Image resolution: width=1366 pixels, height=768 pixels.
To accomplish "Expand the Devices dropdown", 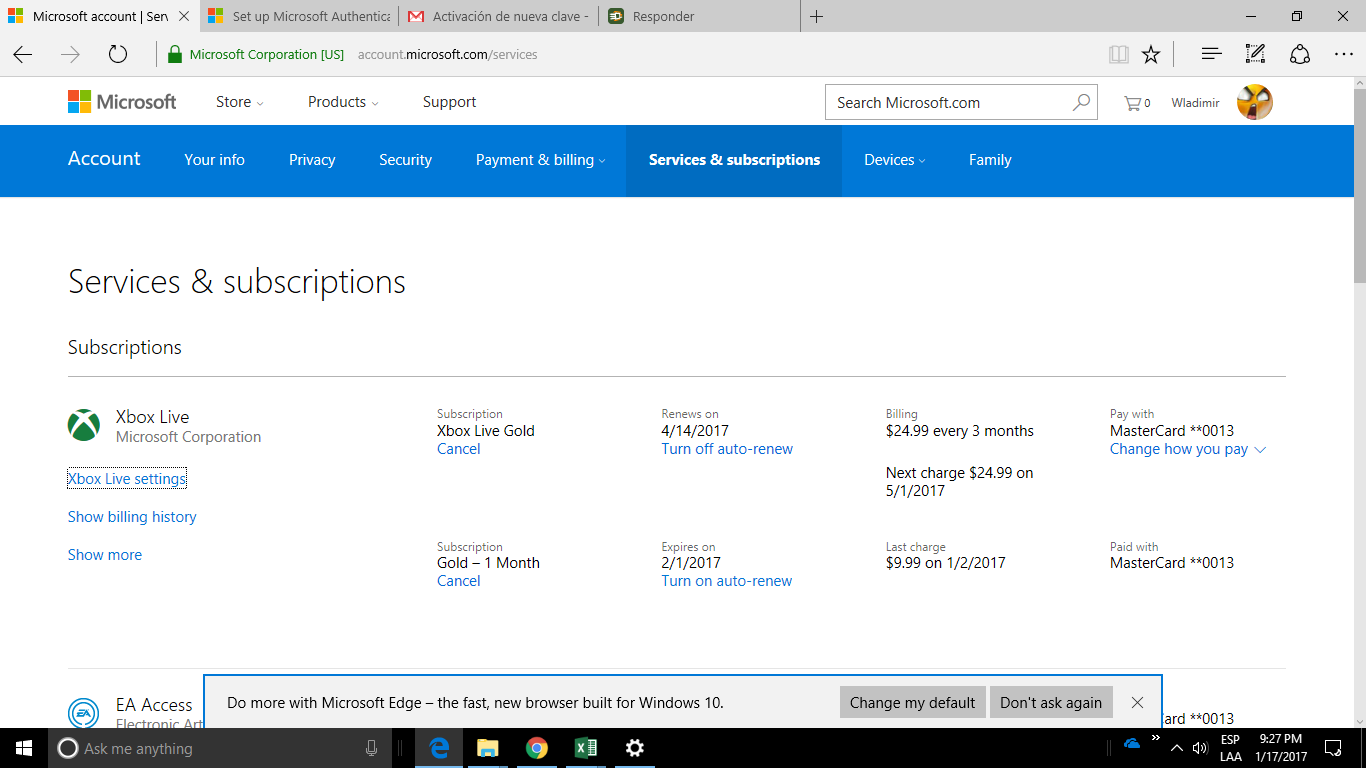I will (x=895, y=160).
